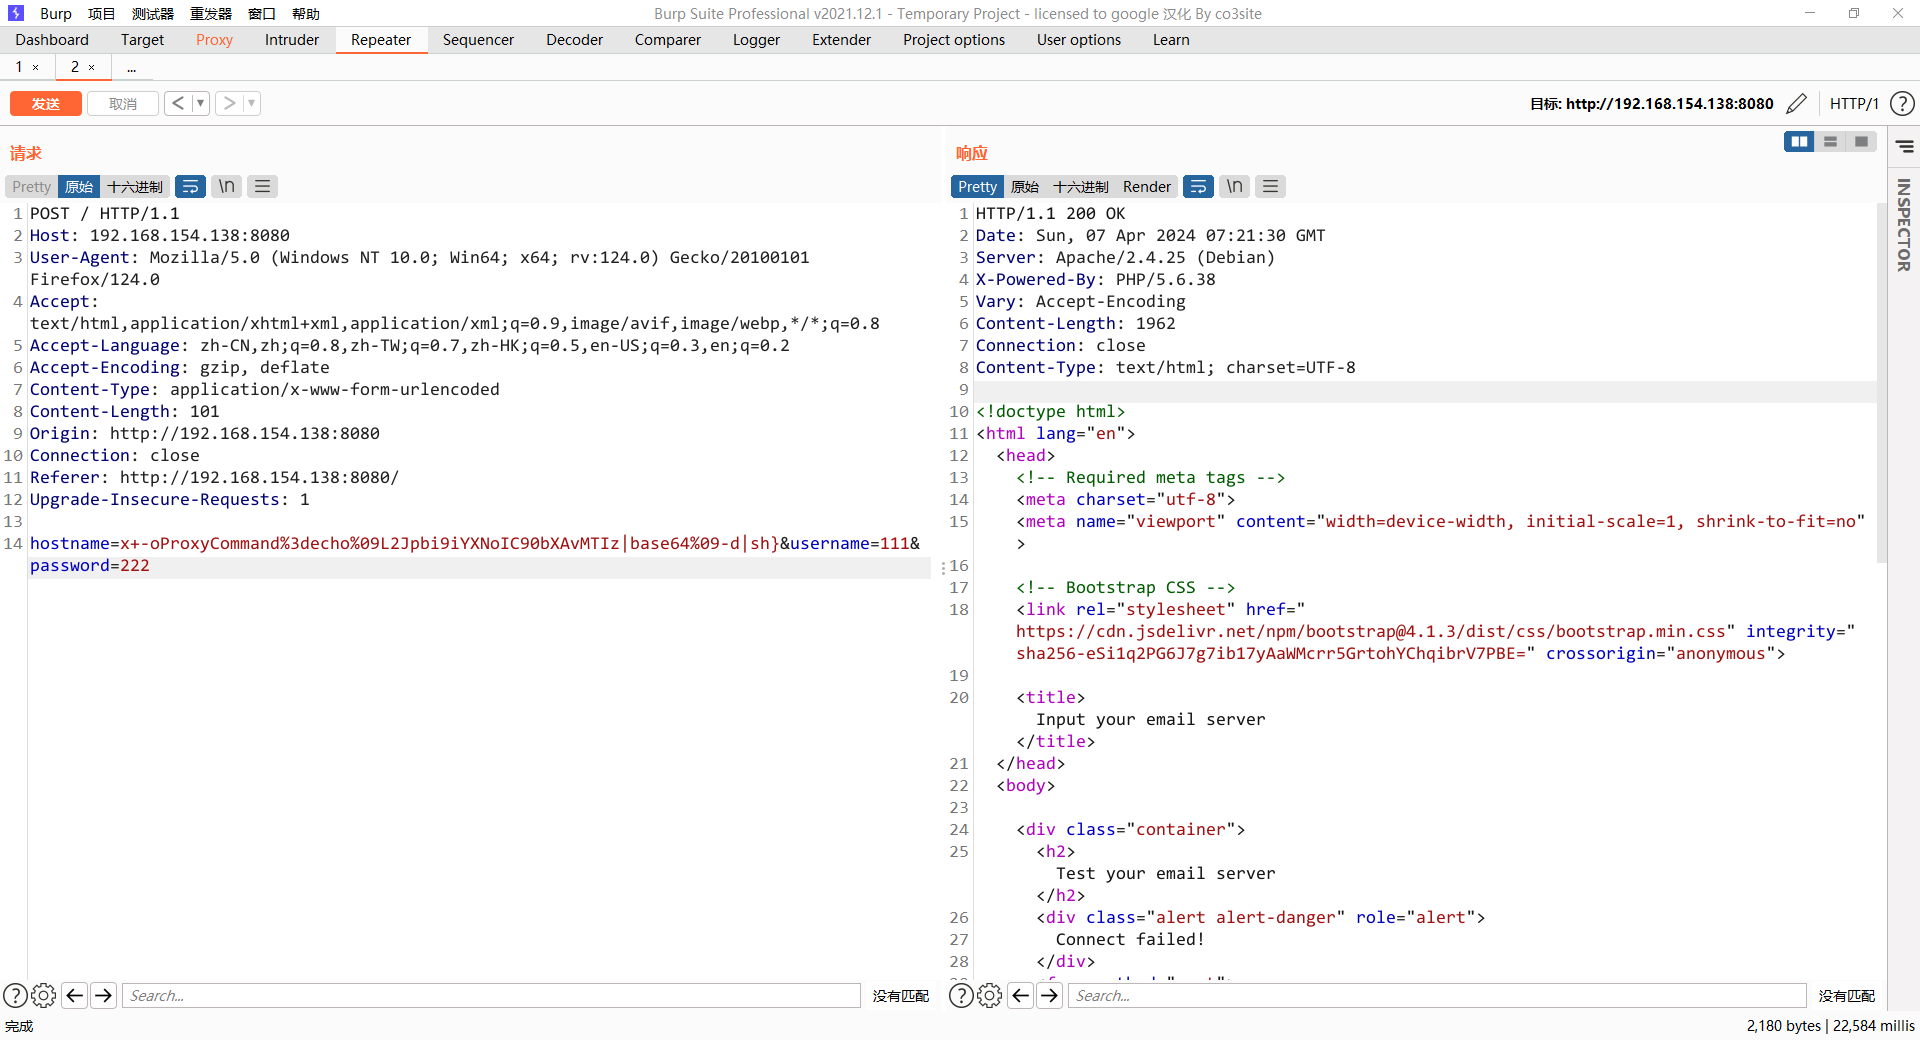Select side-by-side layout icon
Viewport: 1920px width, 1040px height.
[x=1799, y=142]
